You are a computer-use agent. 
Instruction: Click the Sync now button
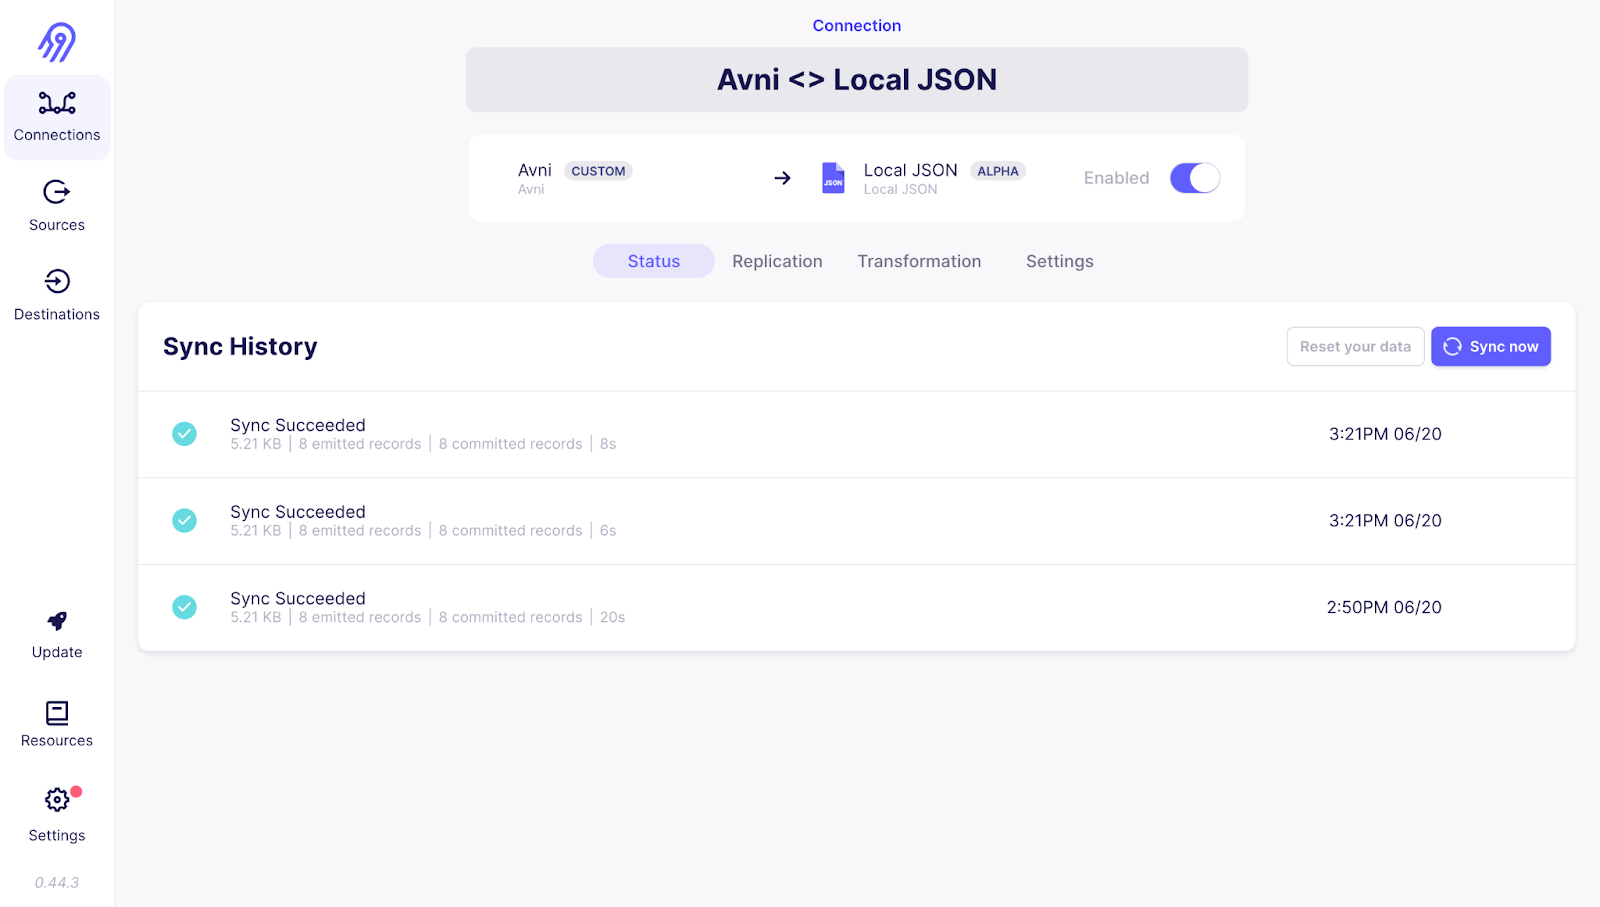point(1490,347)
